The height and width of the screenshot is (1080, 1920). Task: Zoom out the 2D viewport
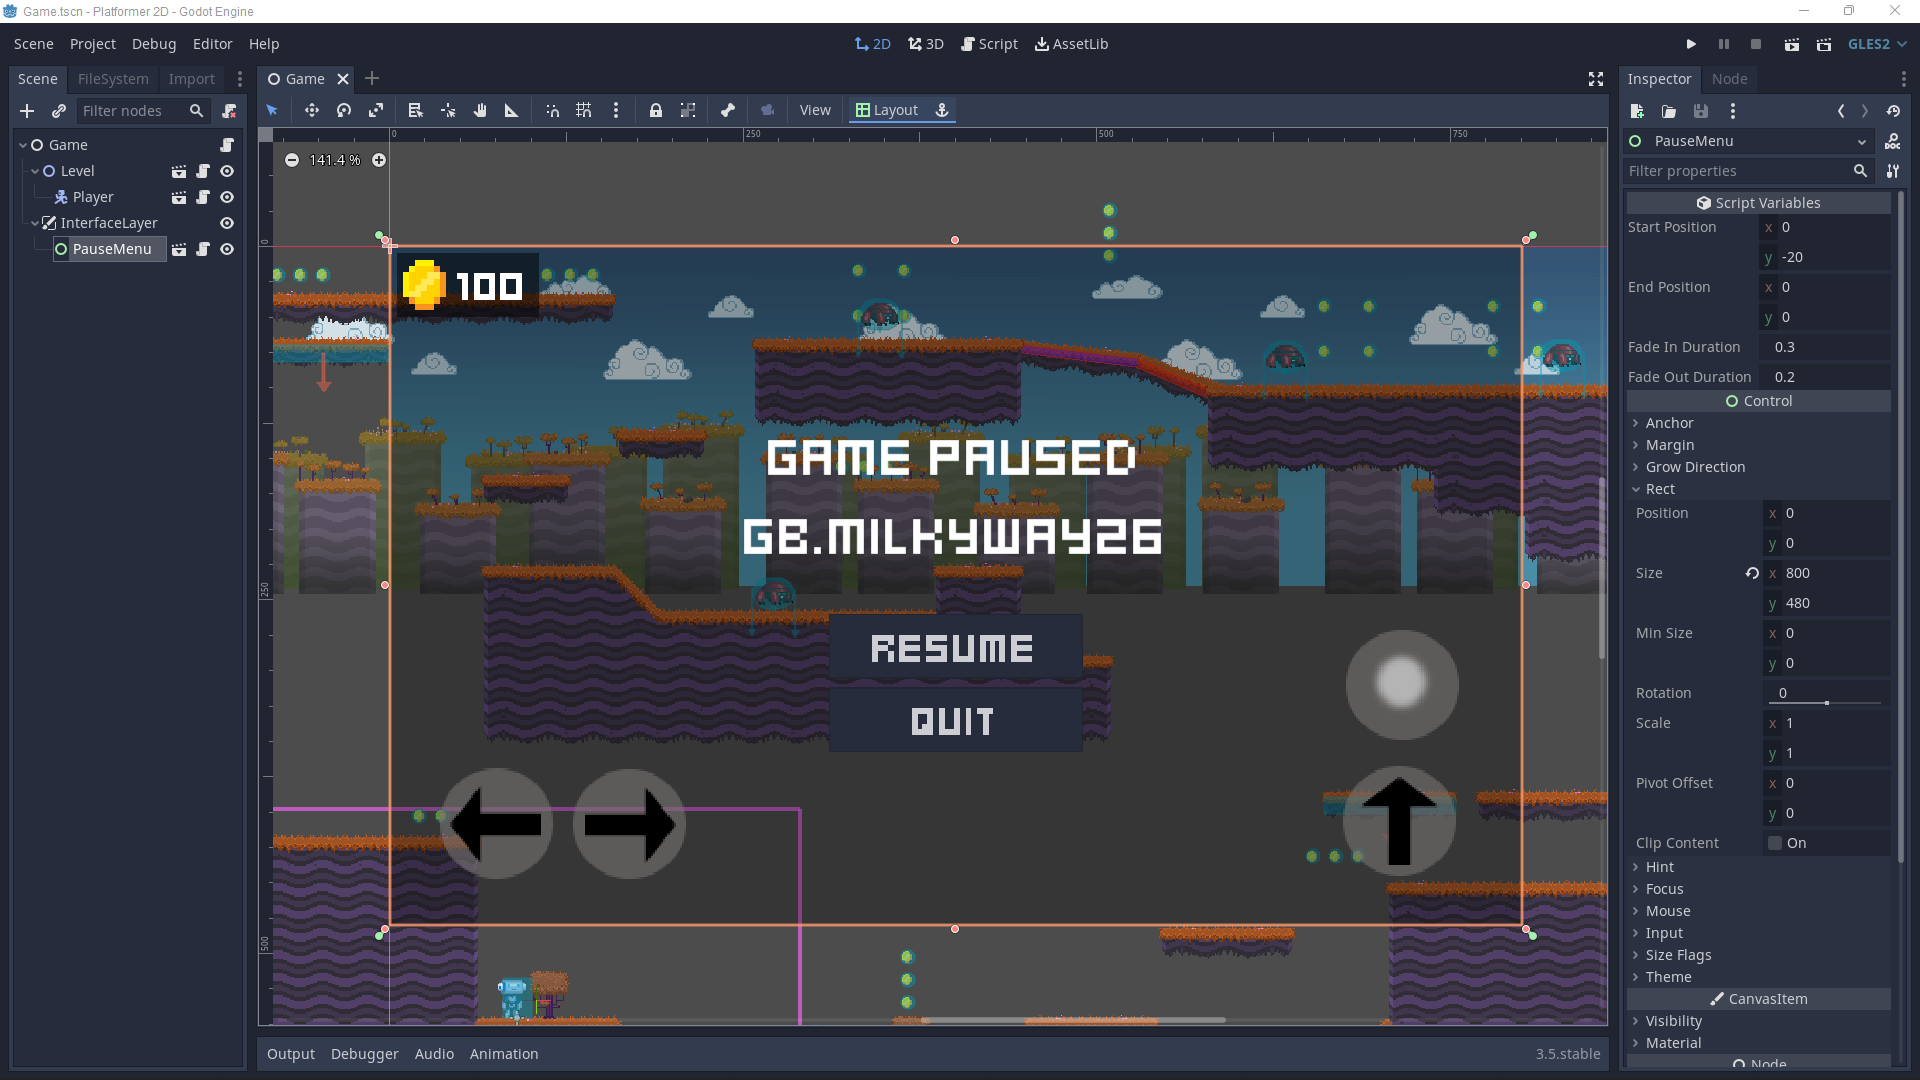tap(292, 160)
